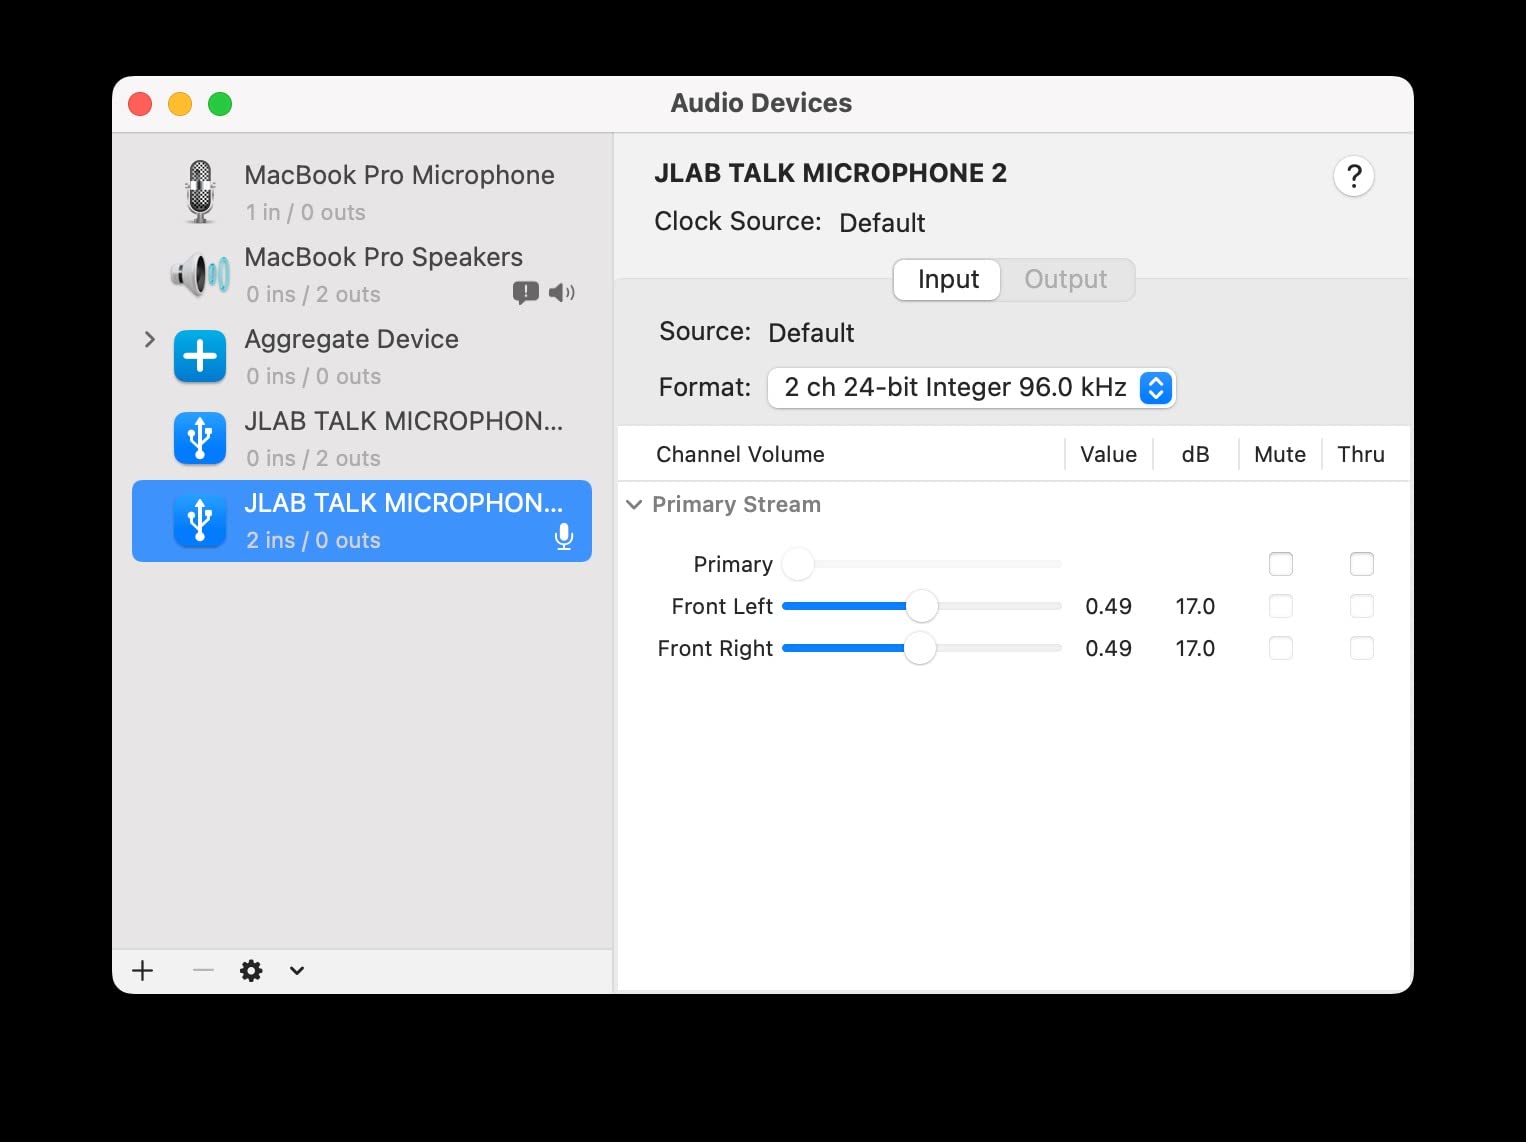Toggle the Primary Mute checkbox
Screen dimensions: 1526x1142
click(x=1281, y=564)
